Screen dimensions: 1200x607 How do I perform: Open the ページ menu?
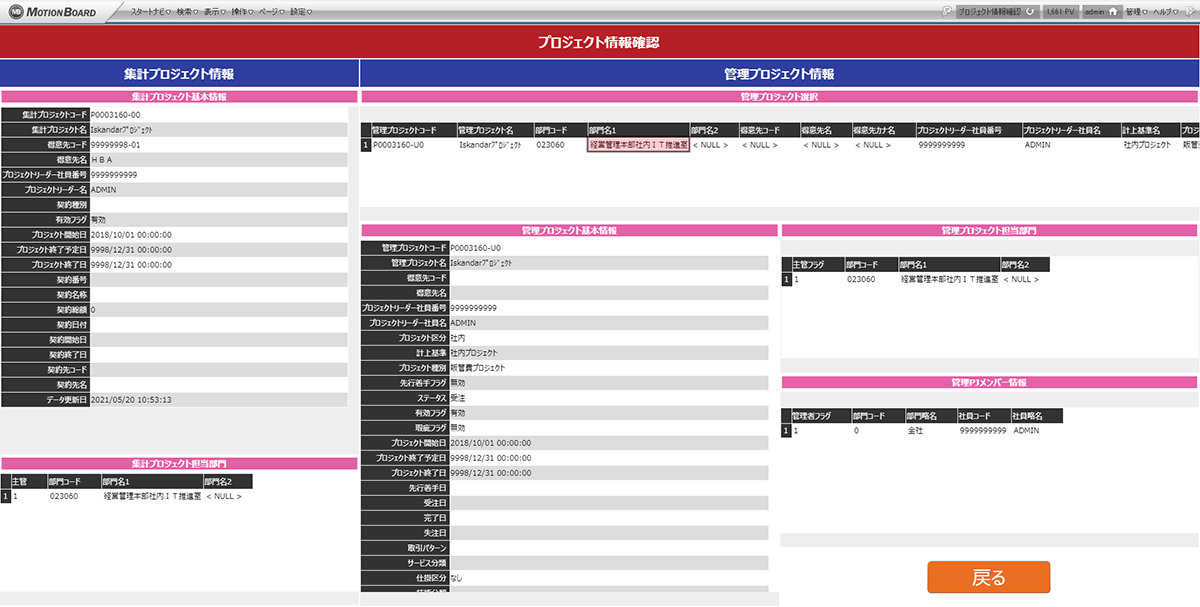point(272,12)
